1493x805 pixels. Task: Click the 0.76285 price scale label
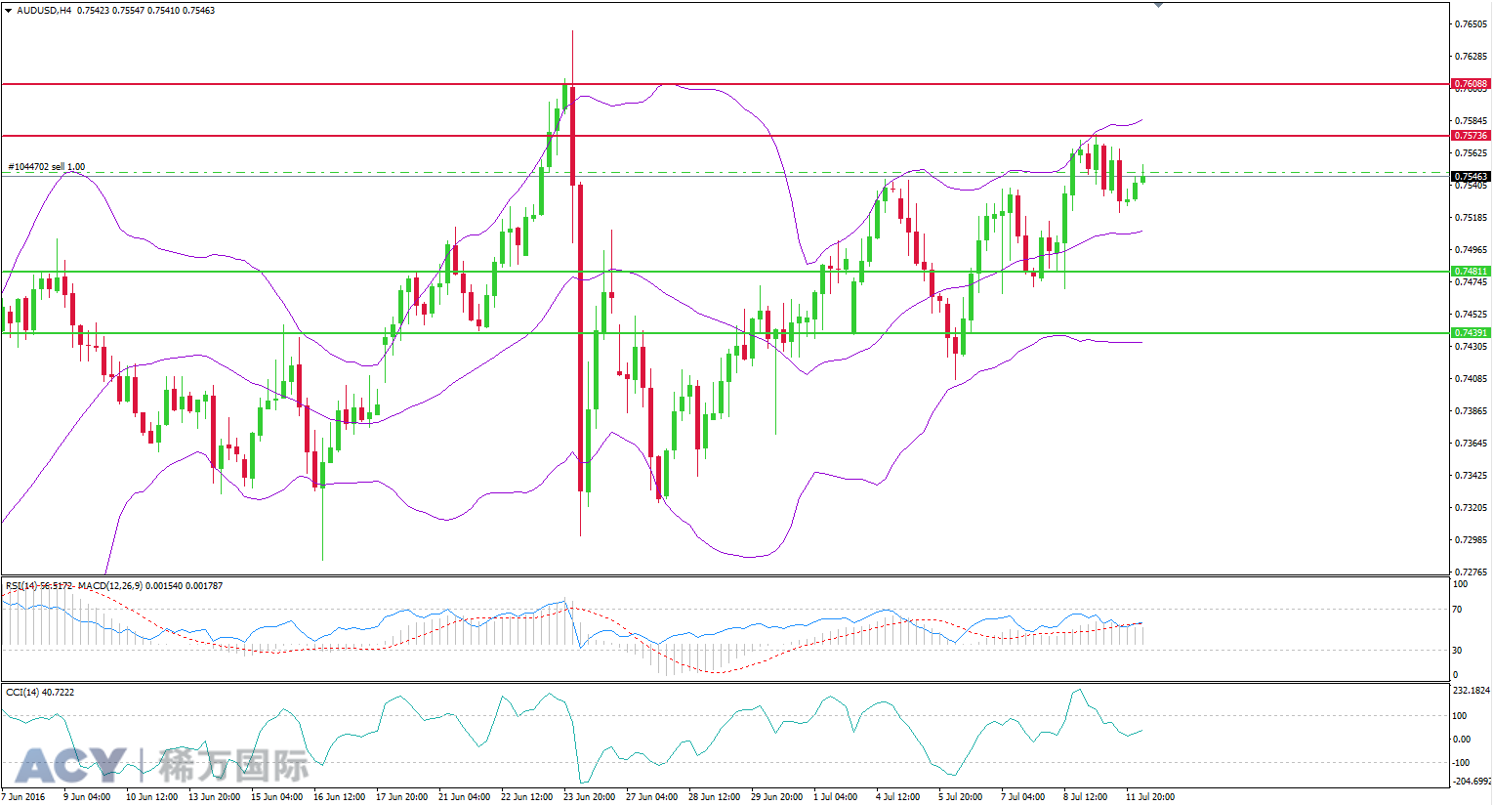point(1472,56)
